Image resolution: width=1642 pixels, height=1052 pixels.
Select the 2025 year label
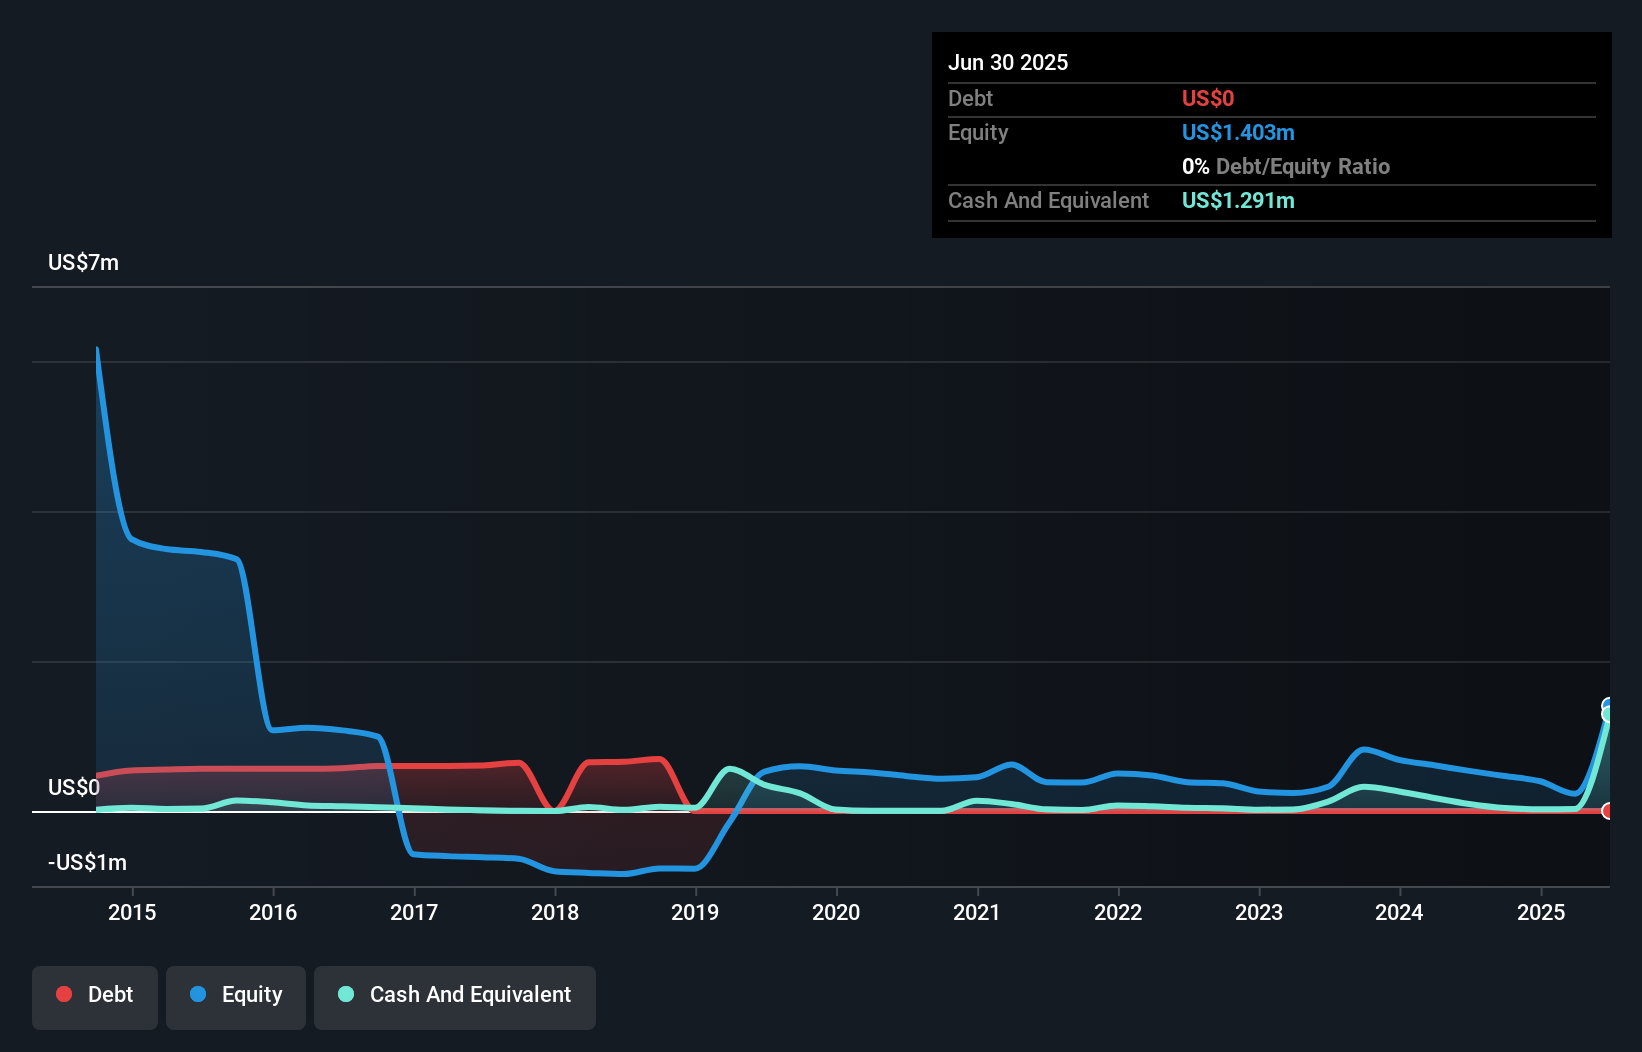tap(1541, 912)
